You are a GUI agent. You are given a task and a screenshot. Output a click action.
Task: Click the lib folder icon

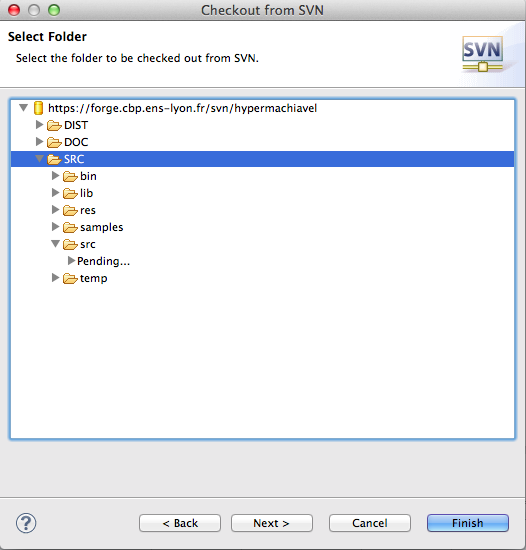70,193
